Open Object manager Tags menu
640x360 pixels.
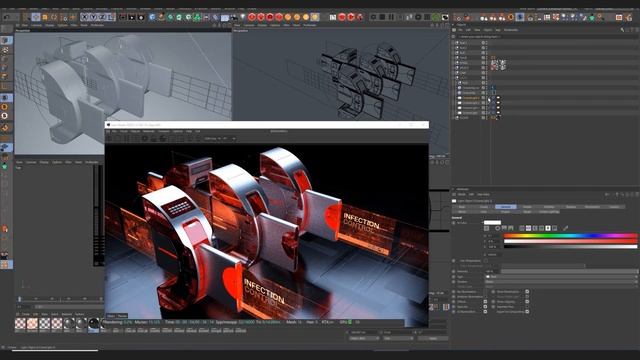(x=498, y=30)
